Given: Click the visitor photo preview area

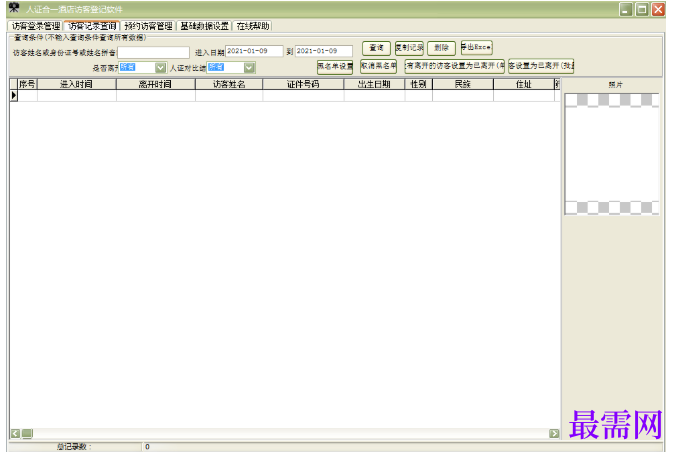Looking at the screenshot, I should (x=612, y=154).
